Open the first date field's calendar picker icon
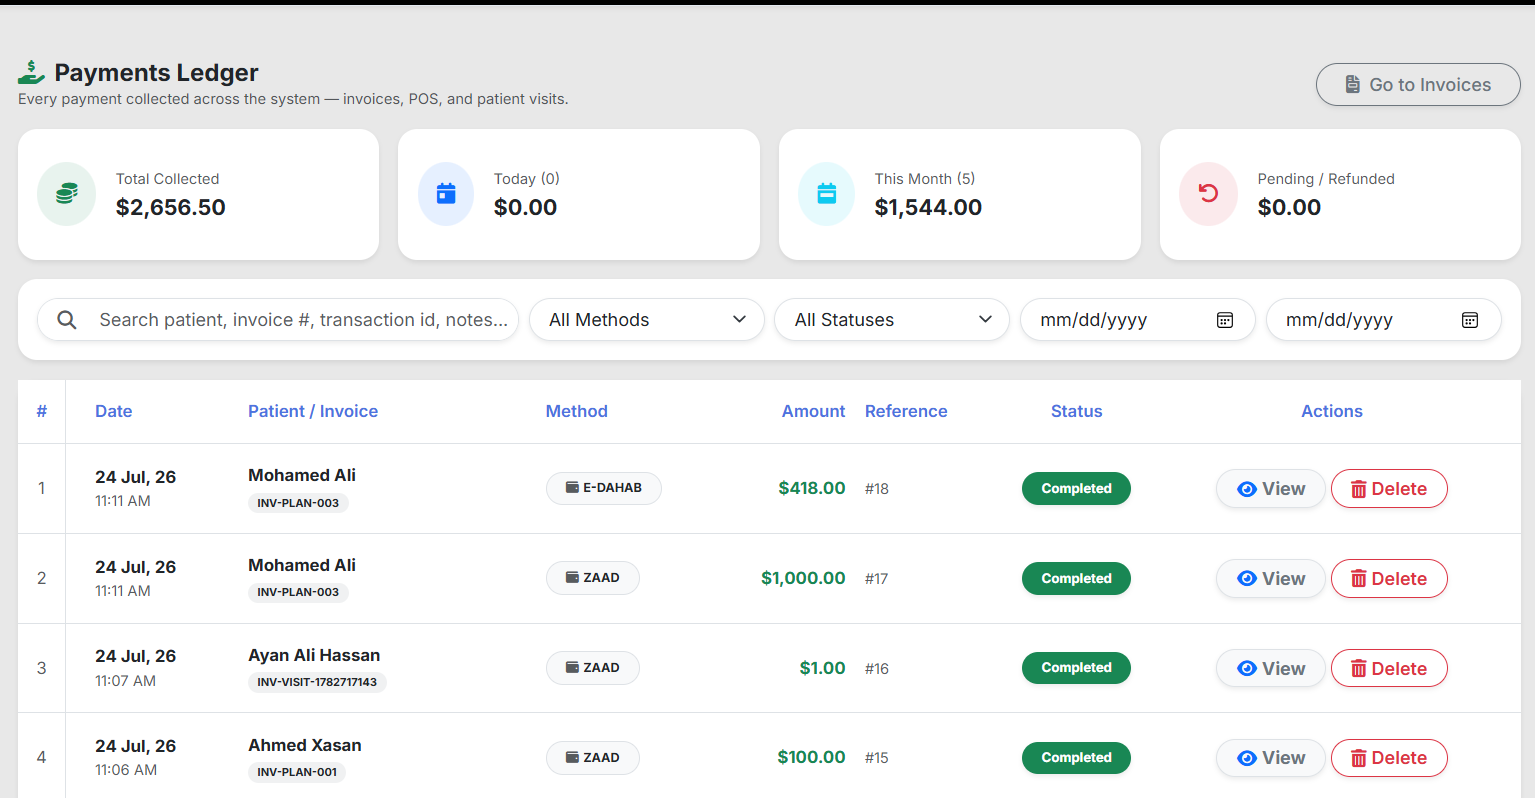 tap(1225, 320)
